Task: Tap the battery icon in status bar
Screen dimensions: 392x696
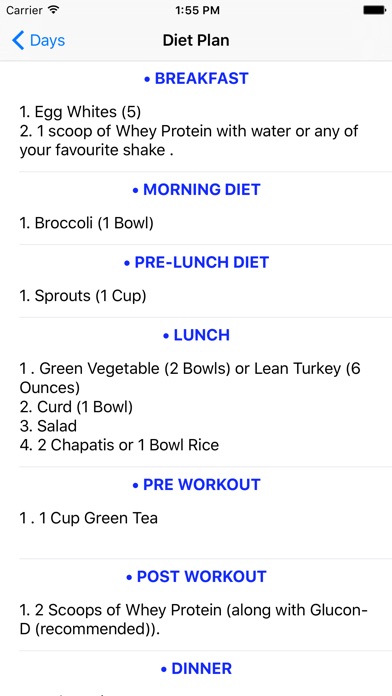Action: pyautogui.click(x=374, y=10)
